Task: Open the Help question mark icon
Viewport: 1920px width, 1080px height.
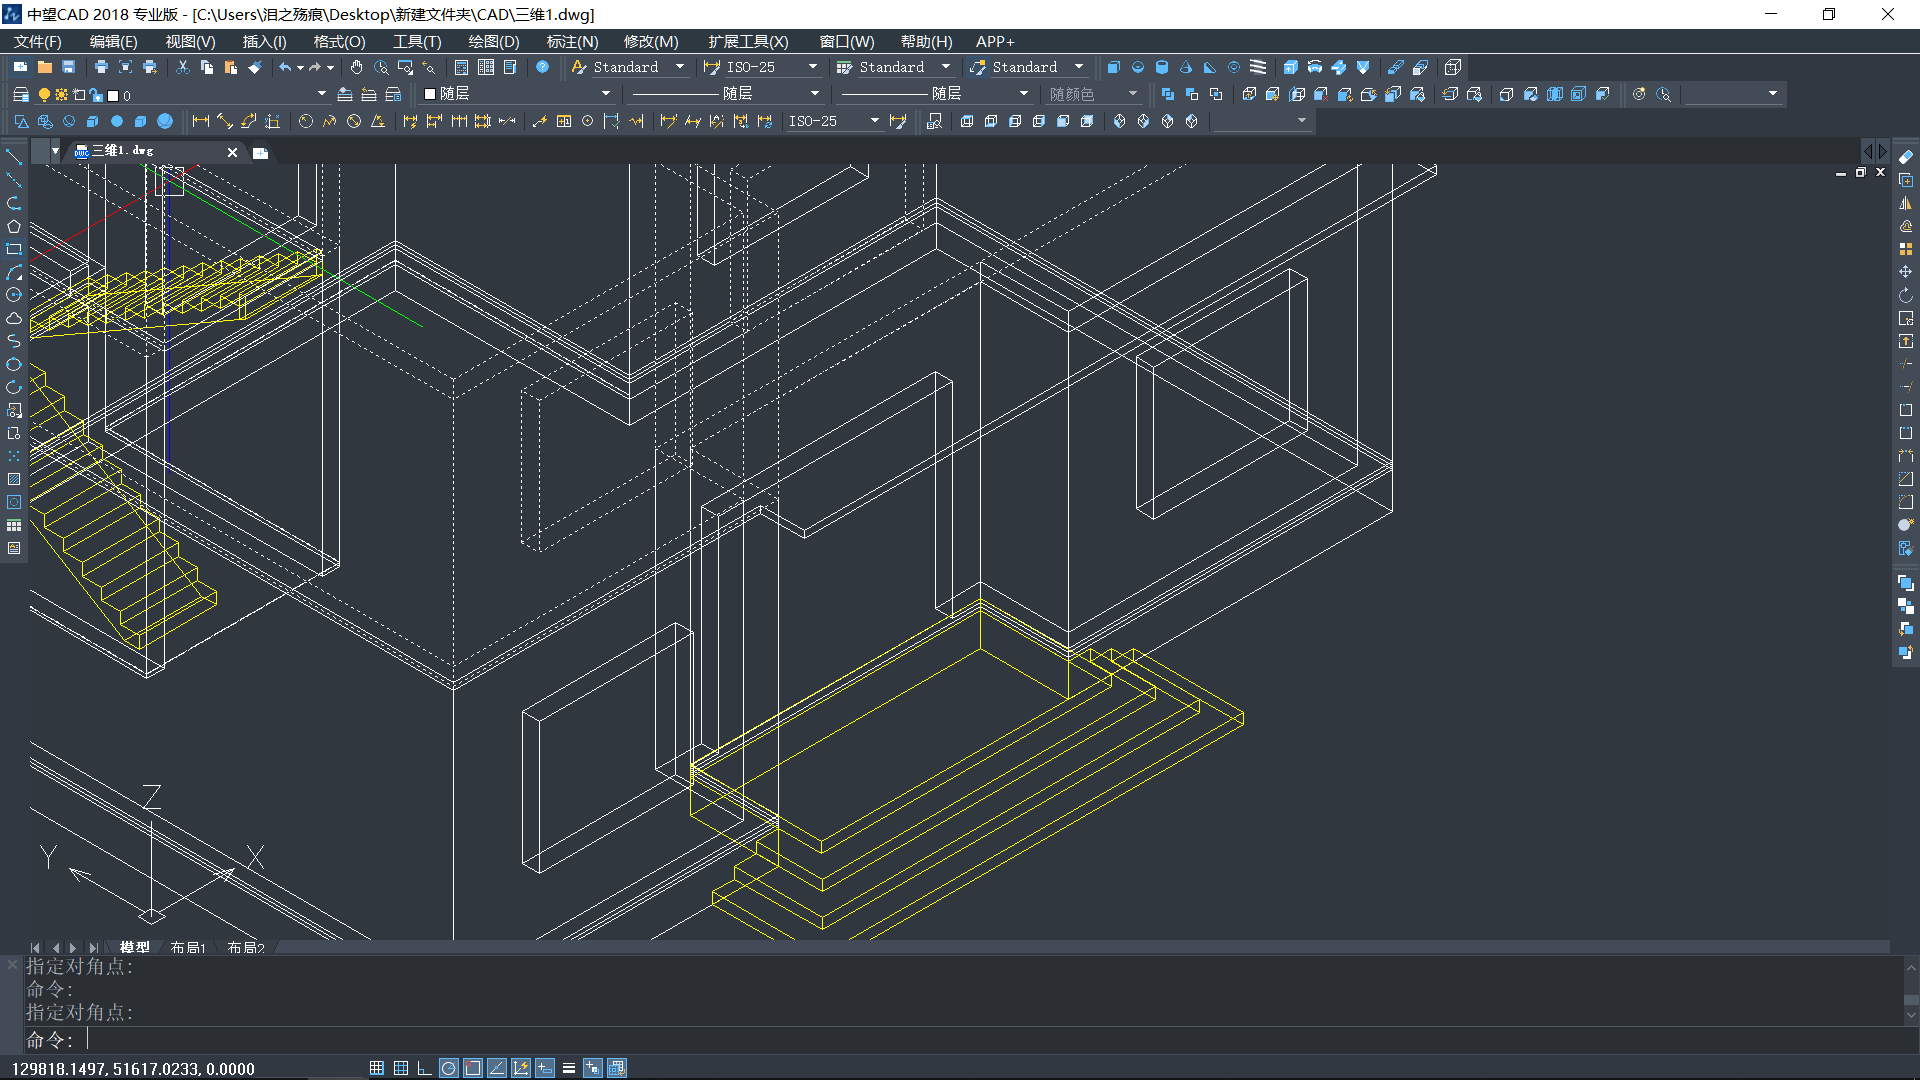Action: [x=542, y=67]
